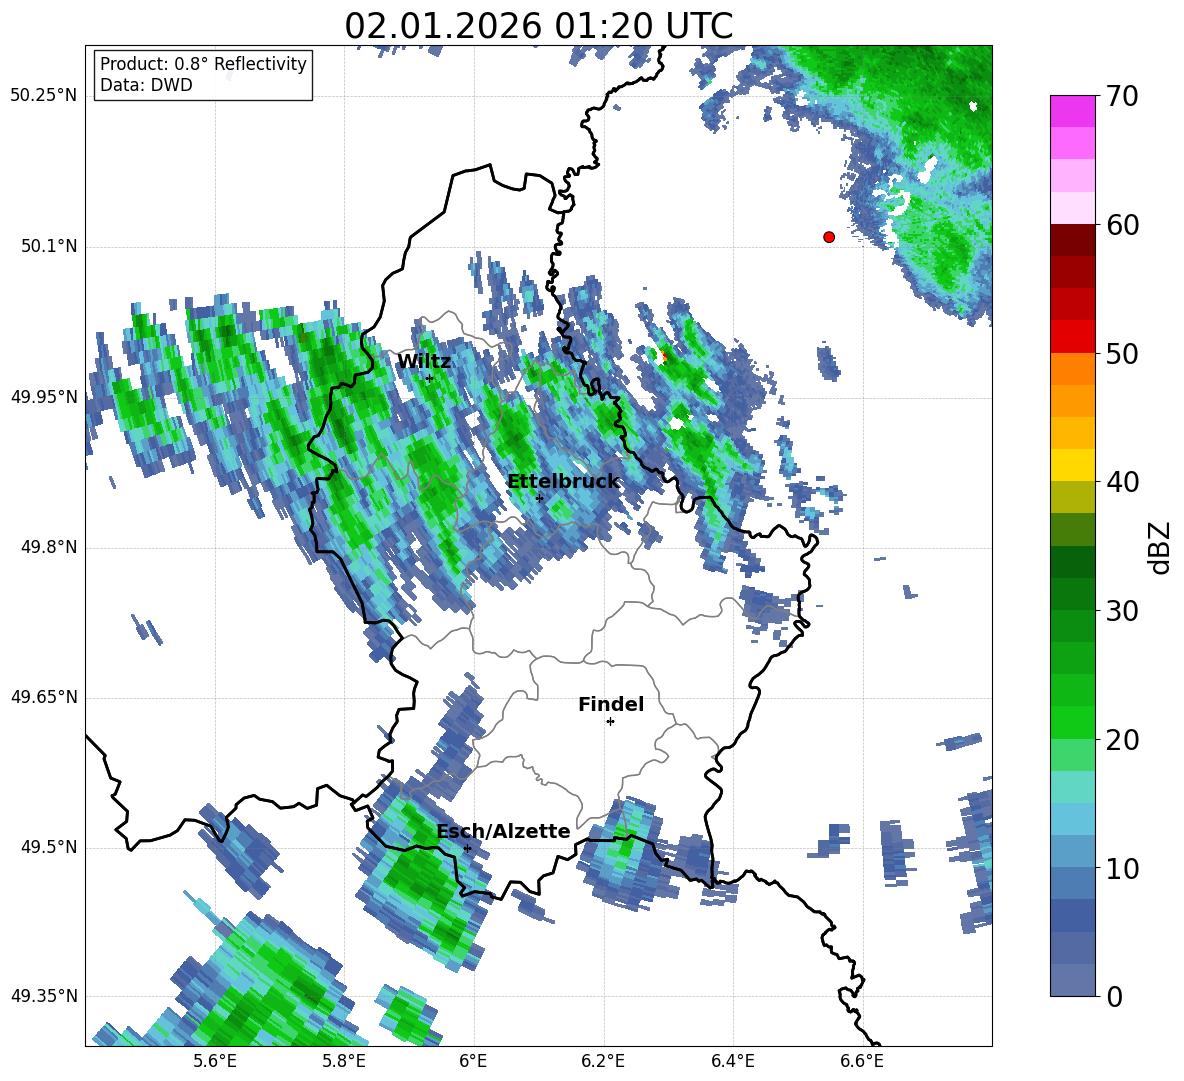Click the colorbar tick value 50

click(1122, 353)
